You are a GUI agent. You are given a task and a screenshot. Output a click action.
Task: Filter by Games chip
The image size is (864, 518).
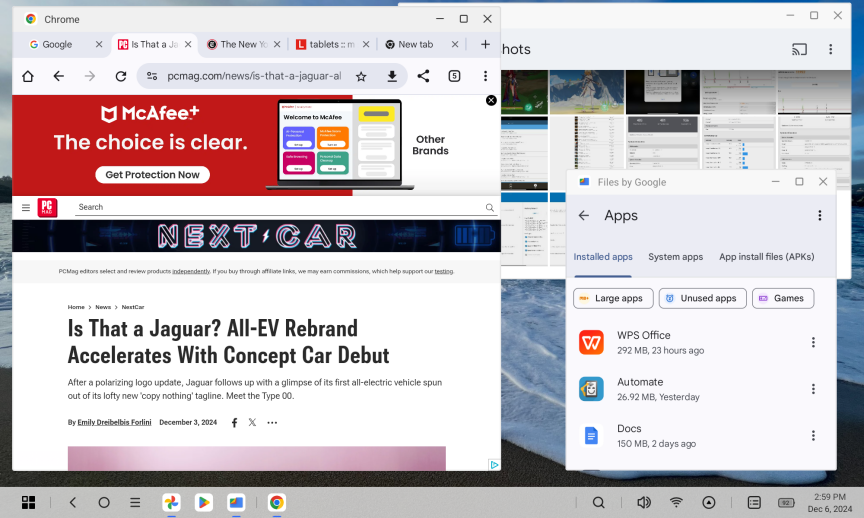click(x=783, y=298)
